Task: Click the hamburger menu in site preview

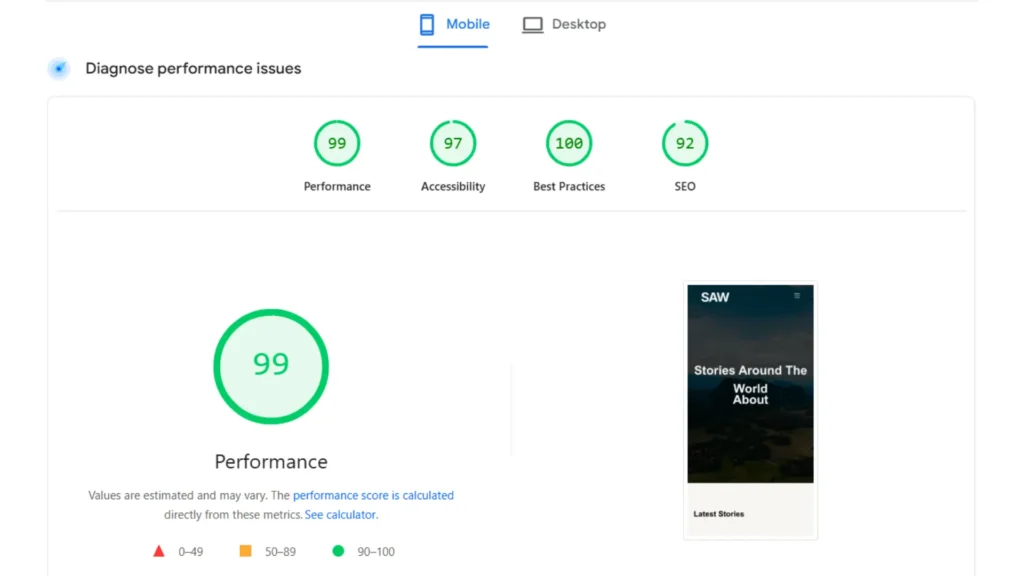Action: point(797,296)
